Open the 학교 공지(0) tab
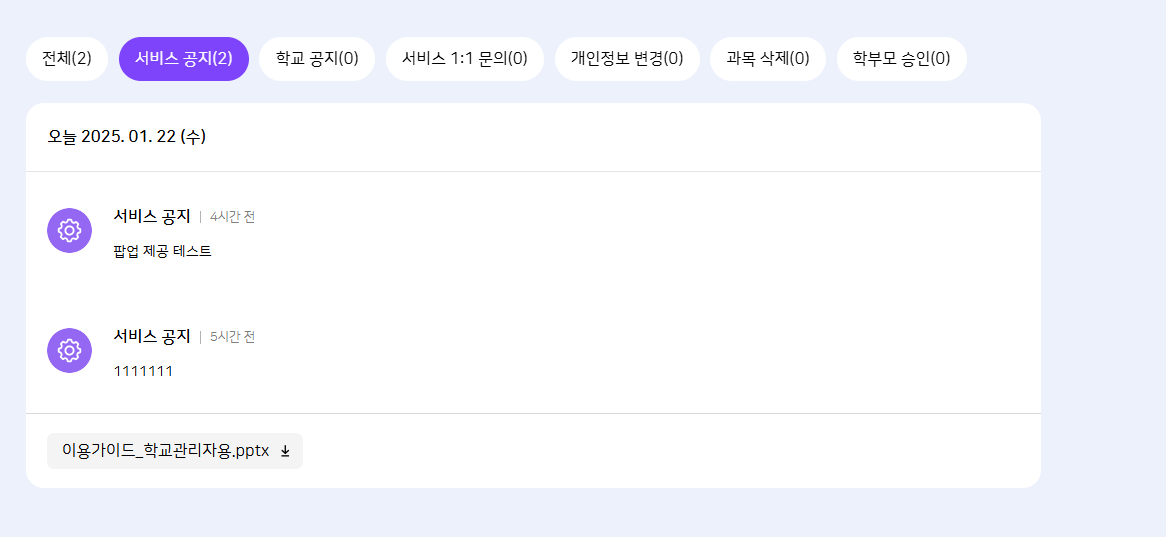This screenshot has width=1166, height=537. click(317, 58)
